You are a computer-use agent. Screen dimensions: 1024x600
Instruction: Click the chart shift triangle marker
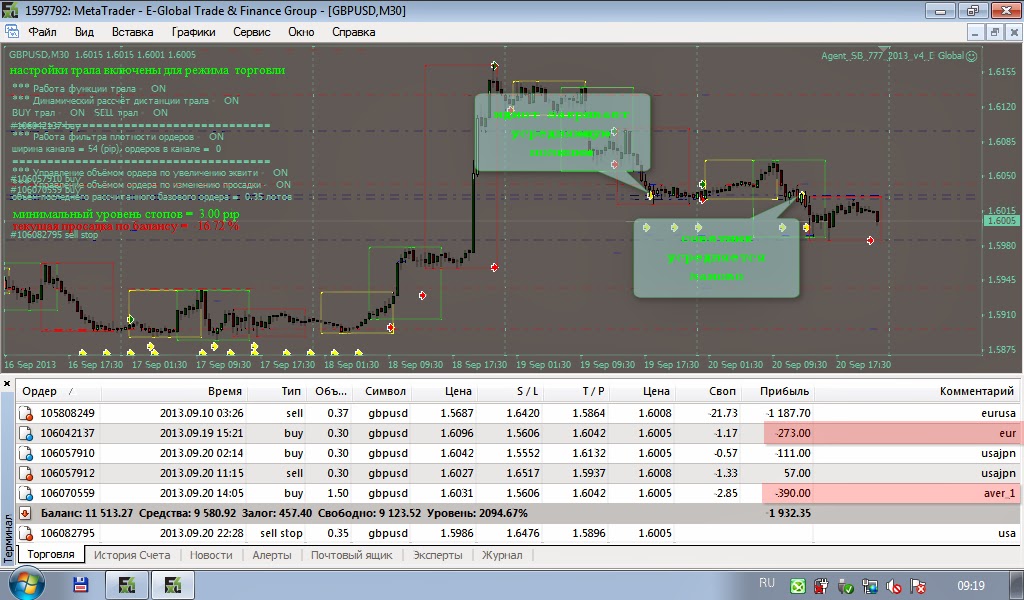tap(884, 49)
